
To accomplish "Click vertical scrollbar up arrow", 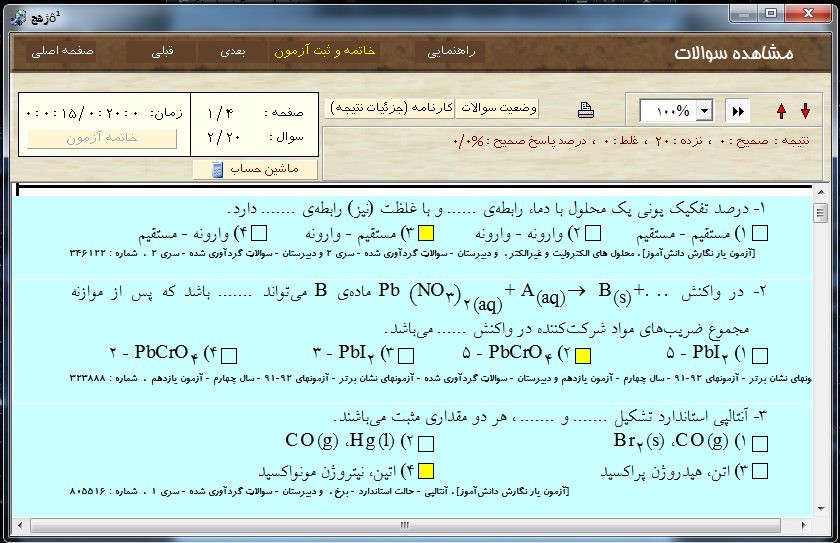I will tap(821, 192).
